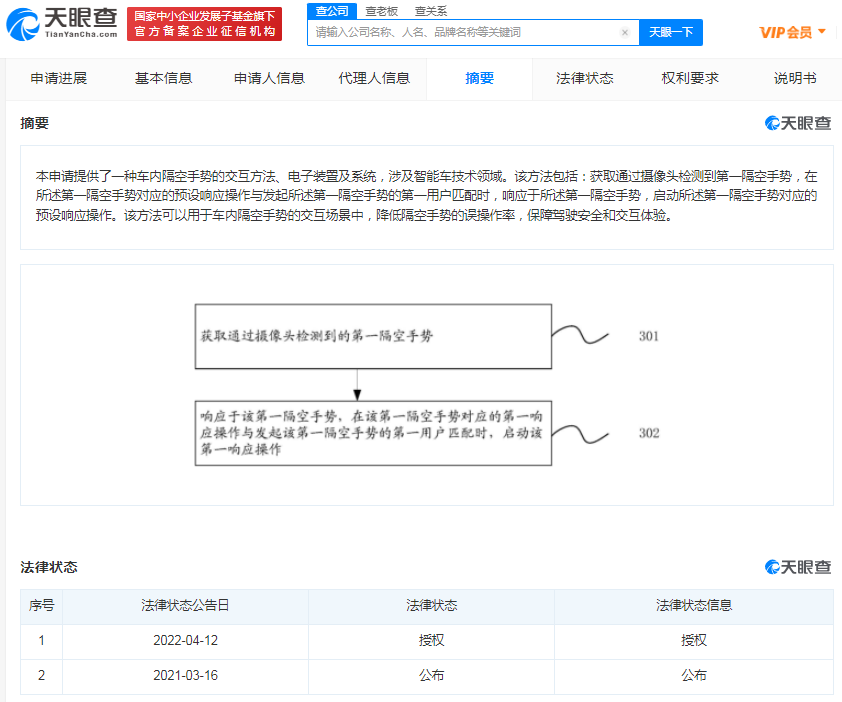Go to the 说明书 section tab
The image size is (842, 702).
tap(795, 78)
